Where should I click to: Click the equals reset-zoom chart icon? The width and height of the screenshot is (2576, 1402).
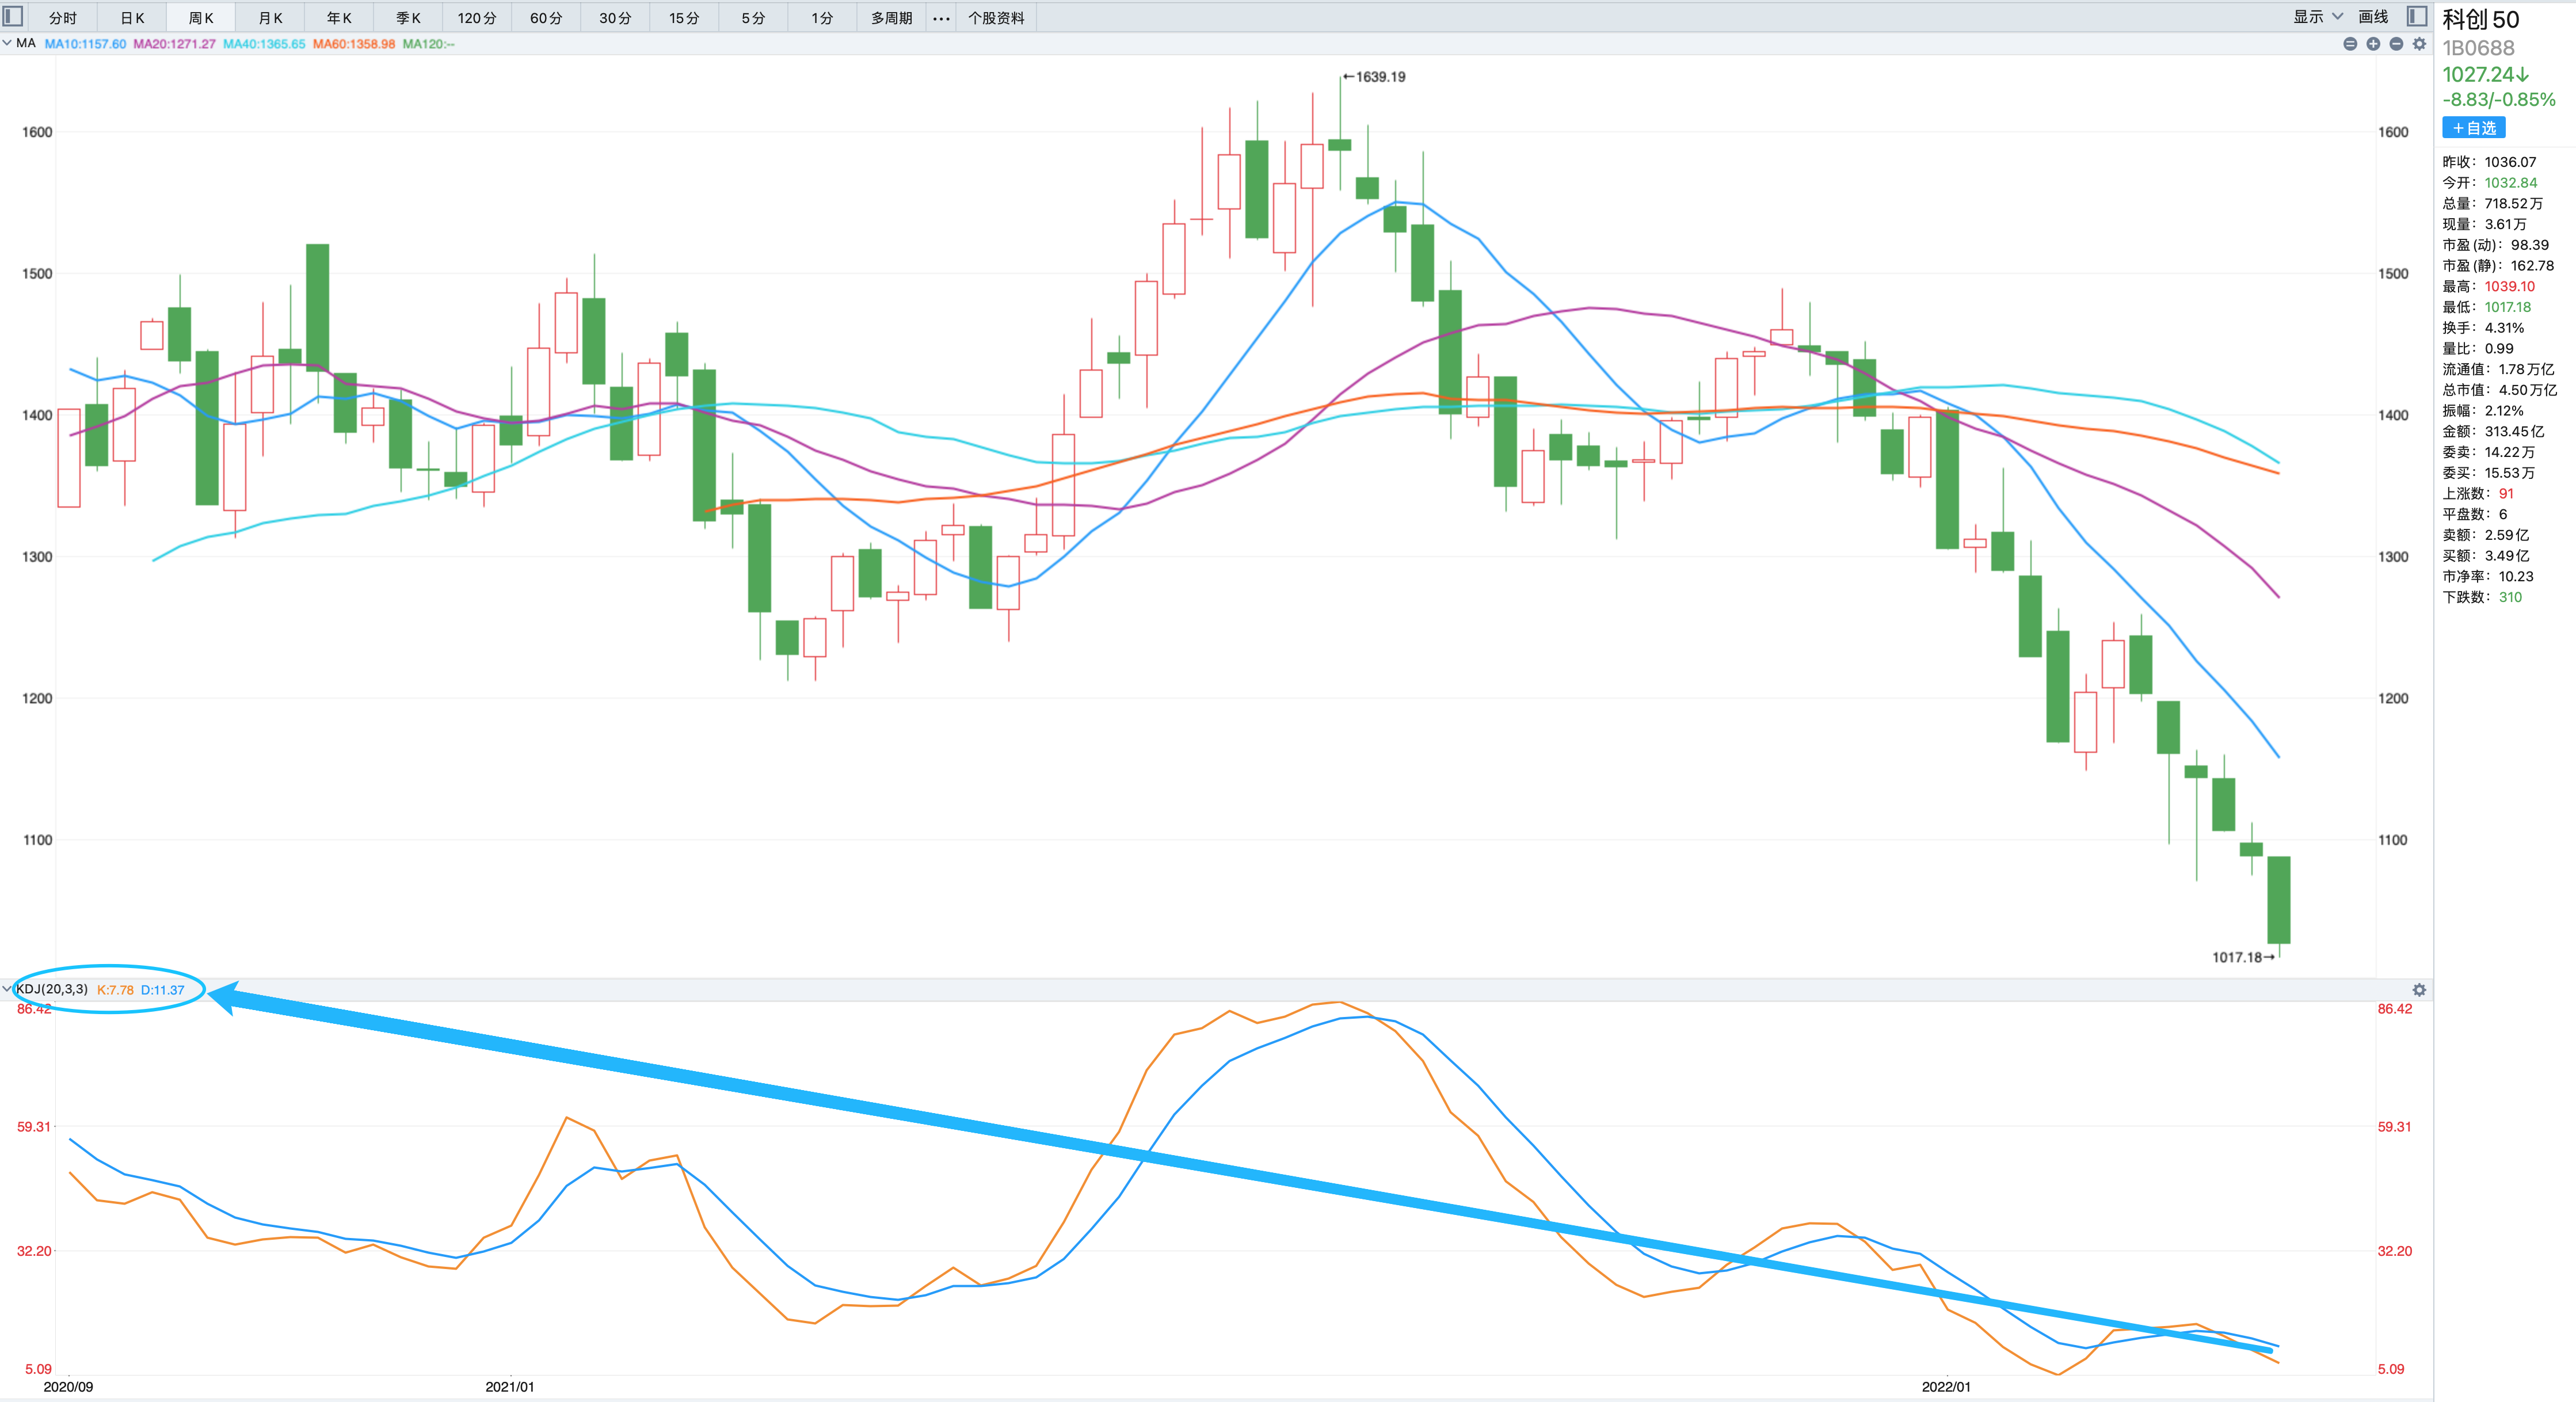pyautogui.click(x=2350, y=44)
